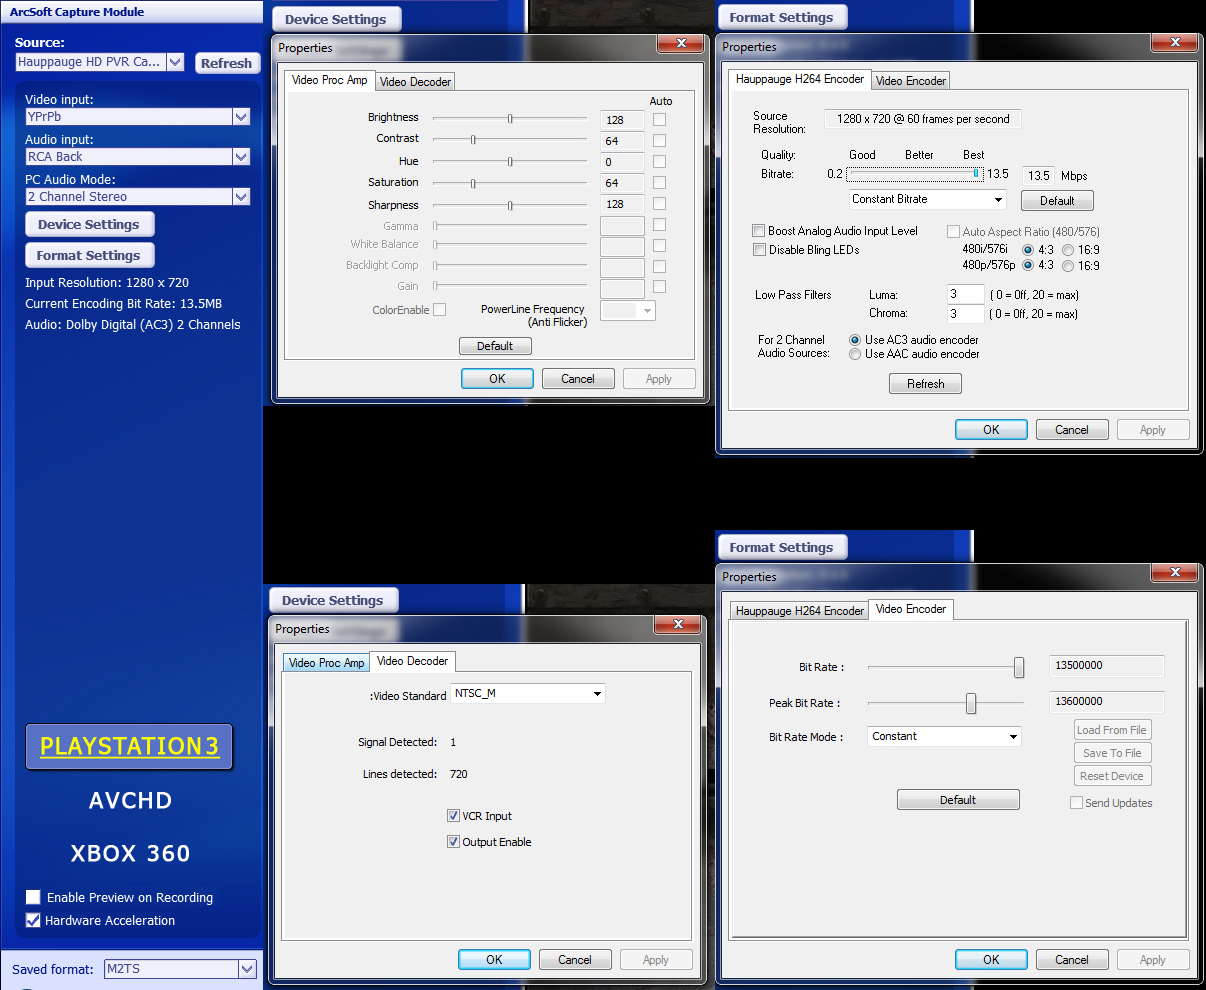Adjust the Brightness slider
This screenshot has width=1206, height=990.
tap(510, 118)
